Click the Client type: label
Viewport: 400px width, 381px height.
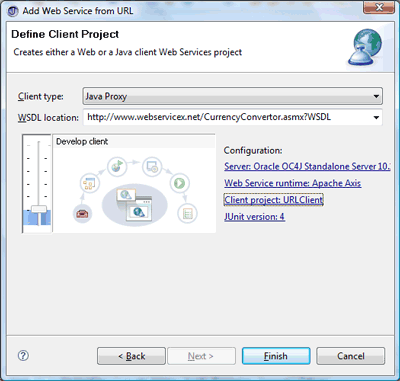pos(41,97)
